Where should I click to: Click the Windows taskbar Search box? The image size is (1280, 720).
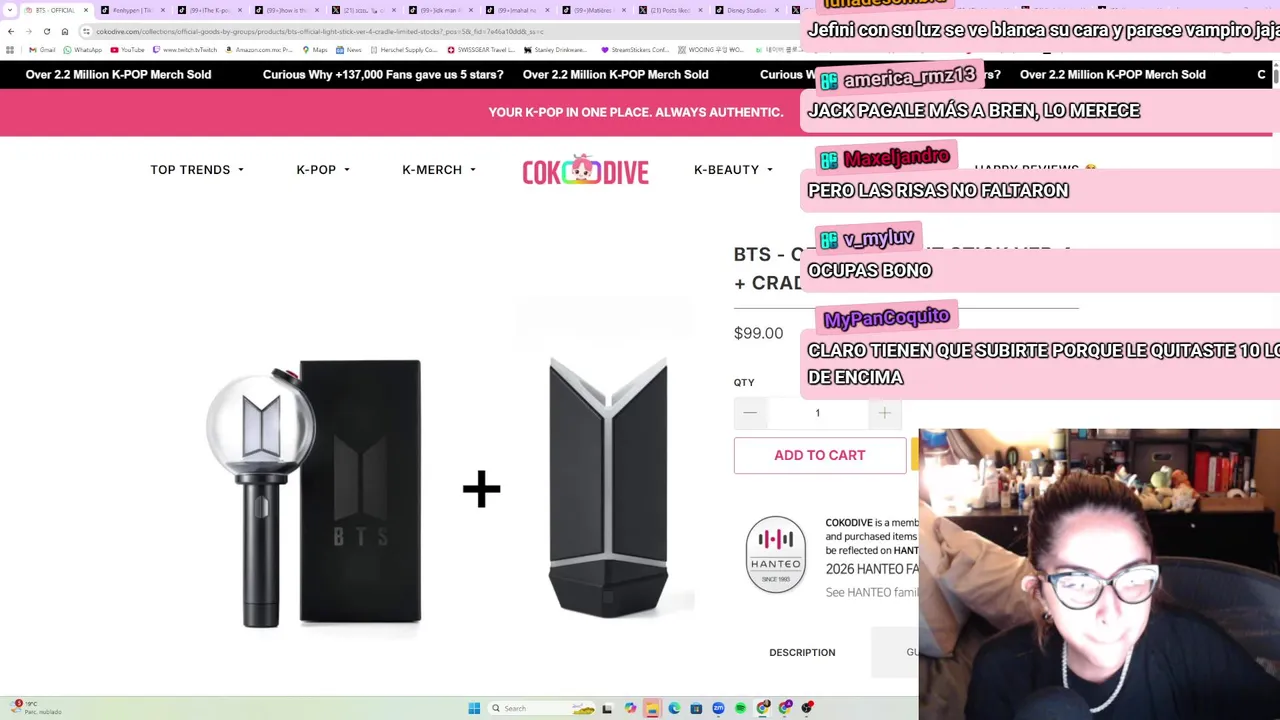[x=542, y=708]
